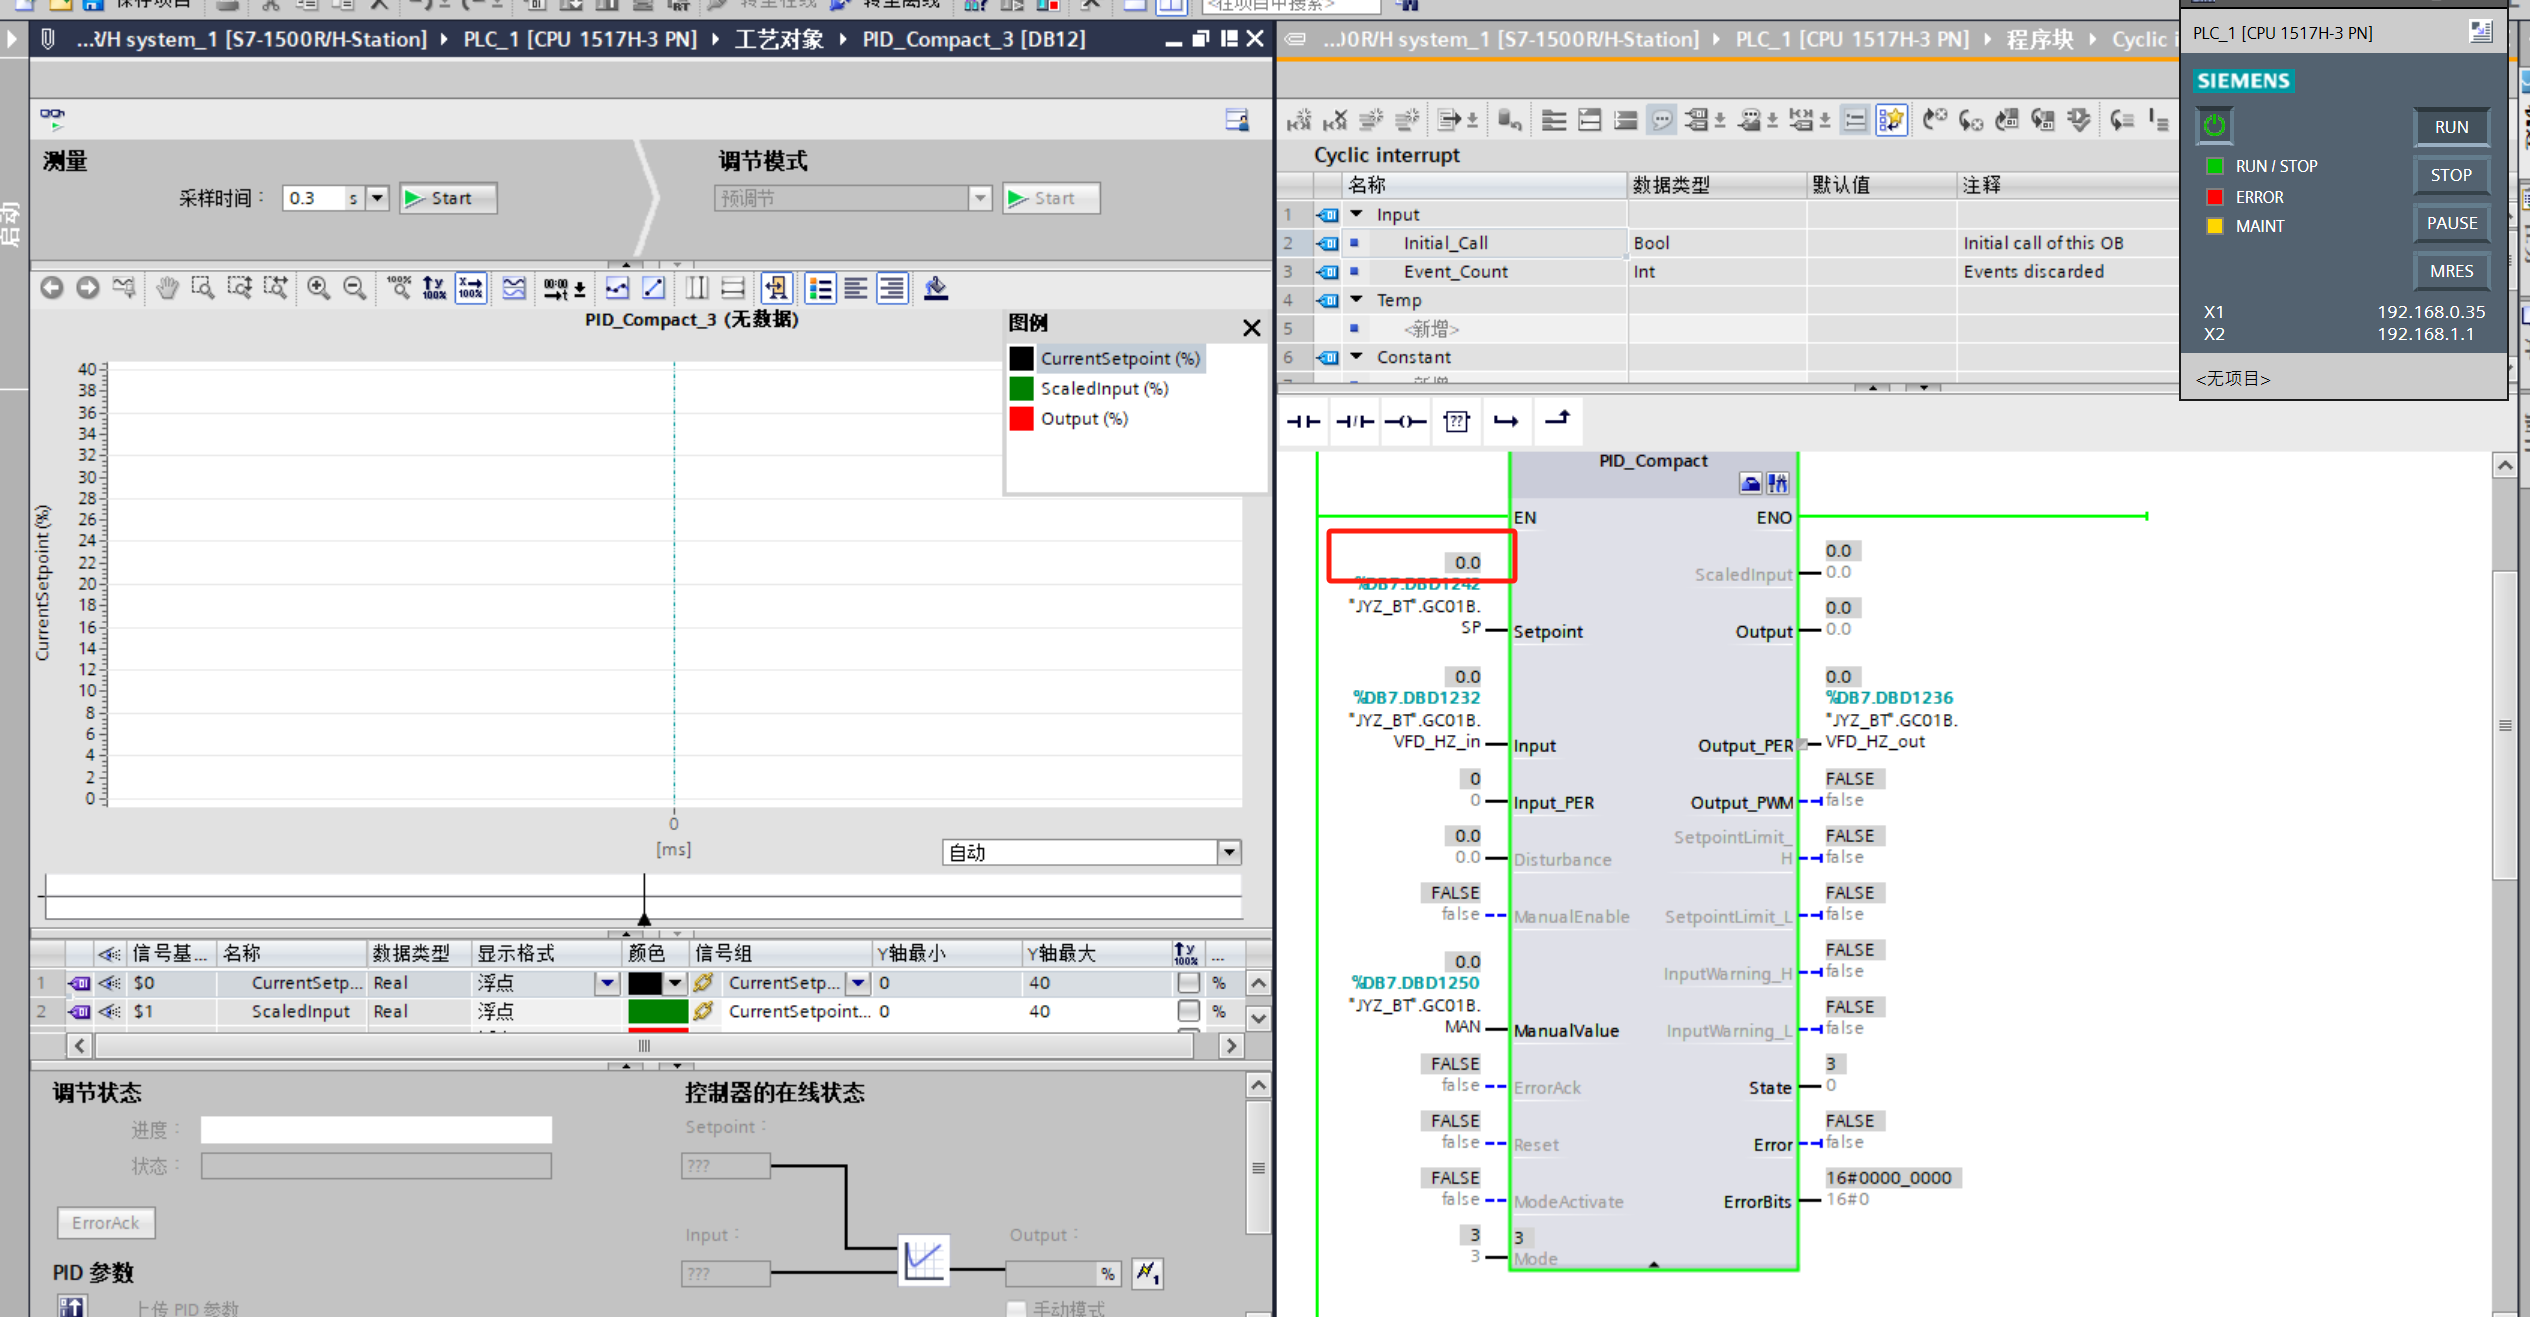Select the 程序块 breadcrumb item
The width and height of the screenshot is (2530, 1317).
tap(2039, 39)
